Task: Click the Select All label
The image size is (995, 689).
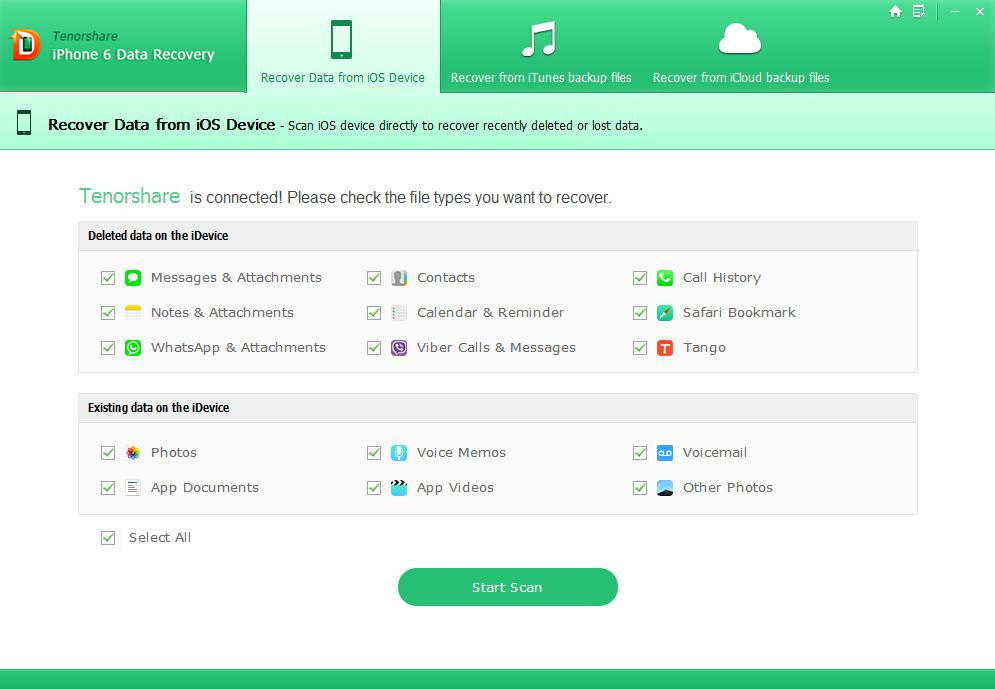Action: click(x=159, y=538)
